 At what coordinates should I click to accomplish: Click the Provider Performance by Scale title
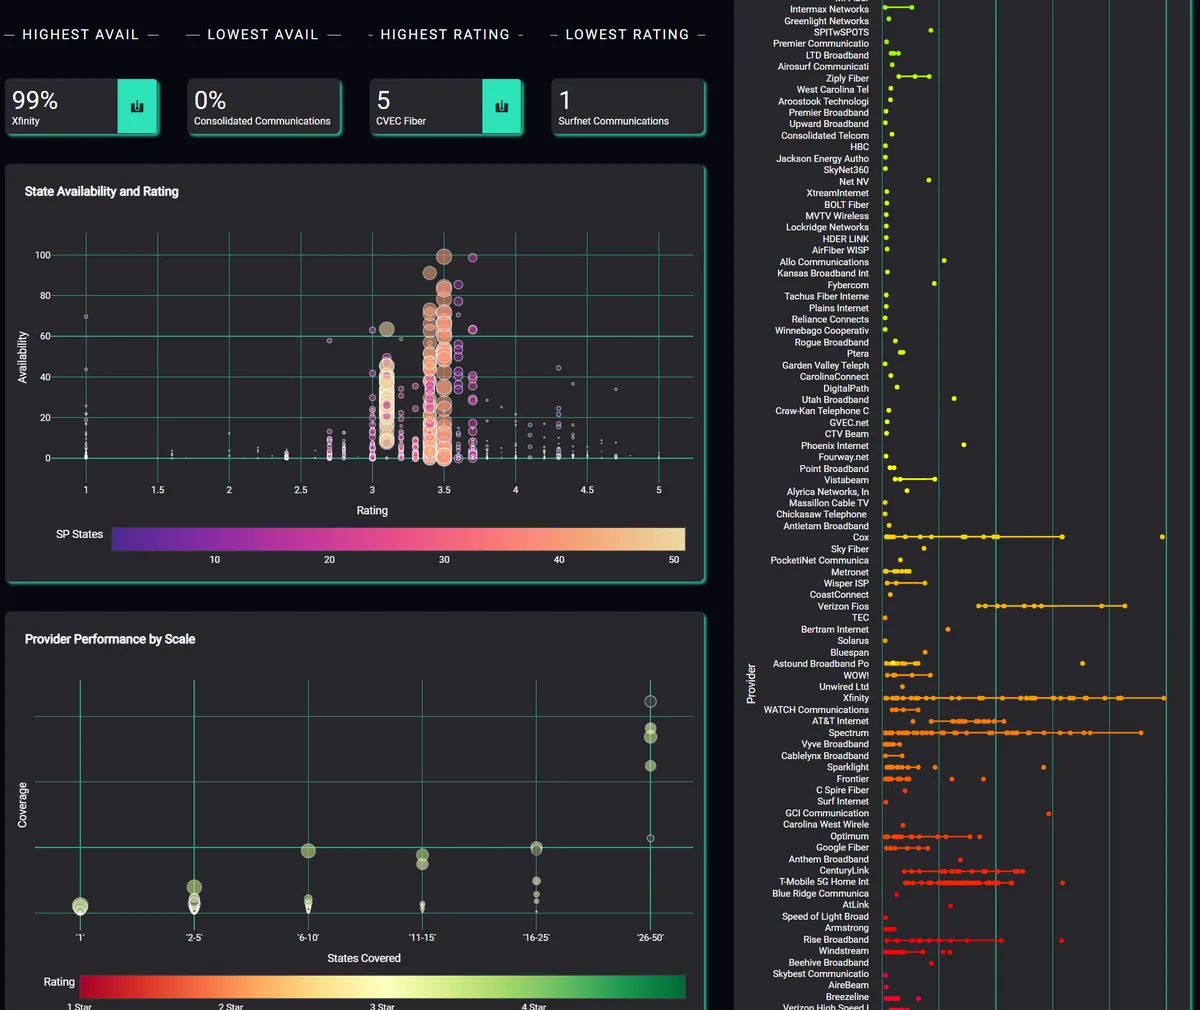[110, 639]
